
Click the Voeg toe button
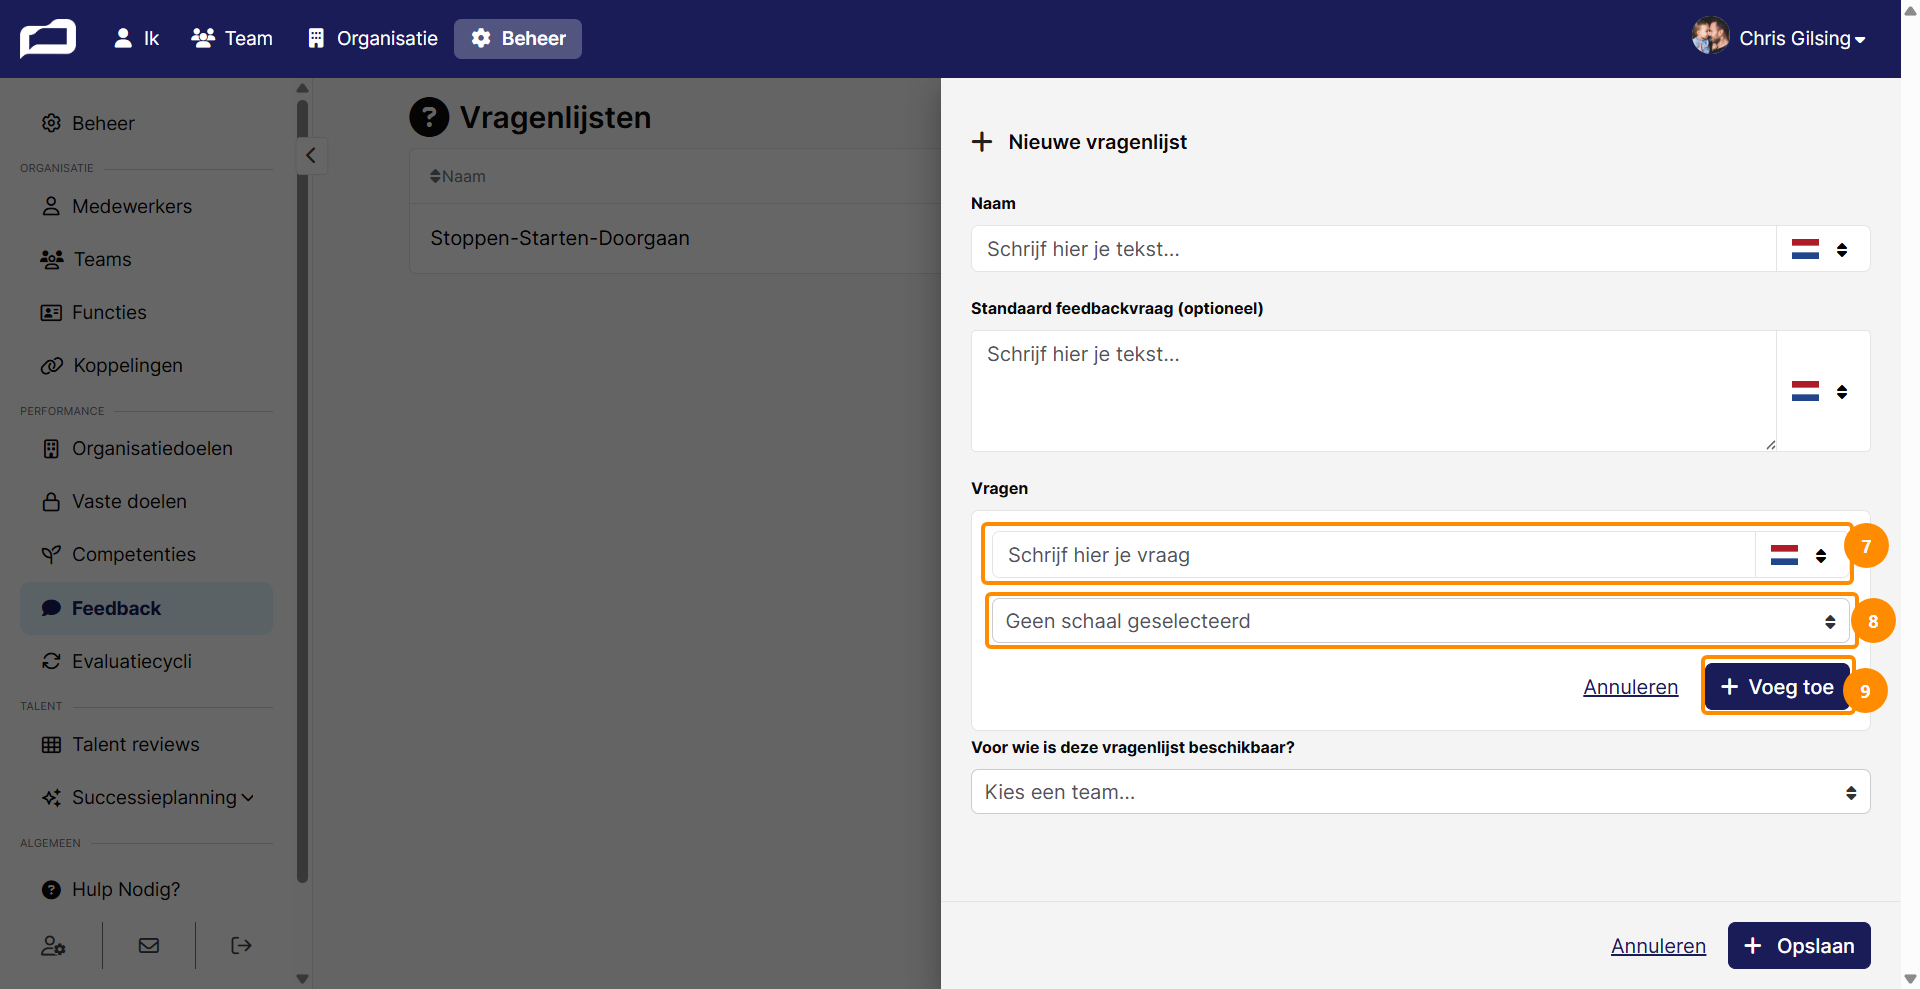tap(1777, 687)
